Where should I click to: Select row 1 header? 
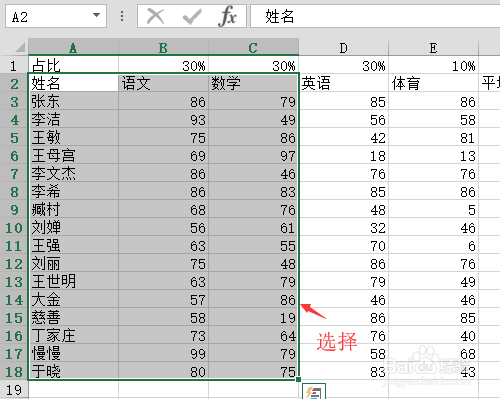14,65
